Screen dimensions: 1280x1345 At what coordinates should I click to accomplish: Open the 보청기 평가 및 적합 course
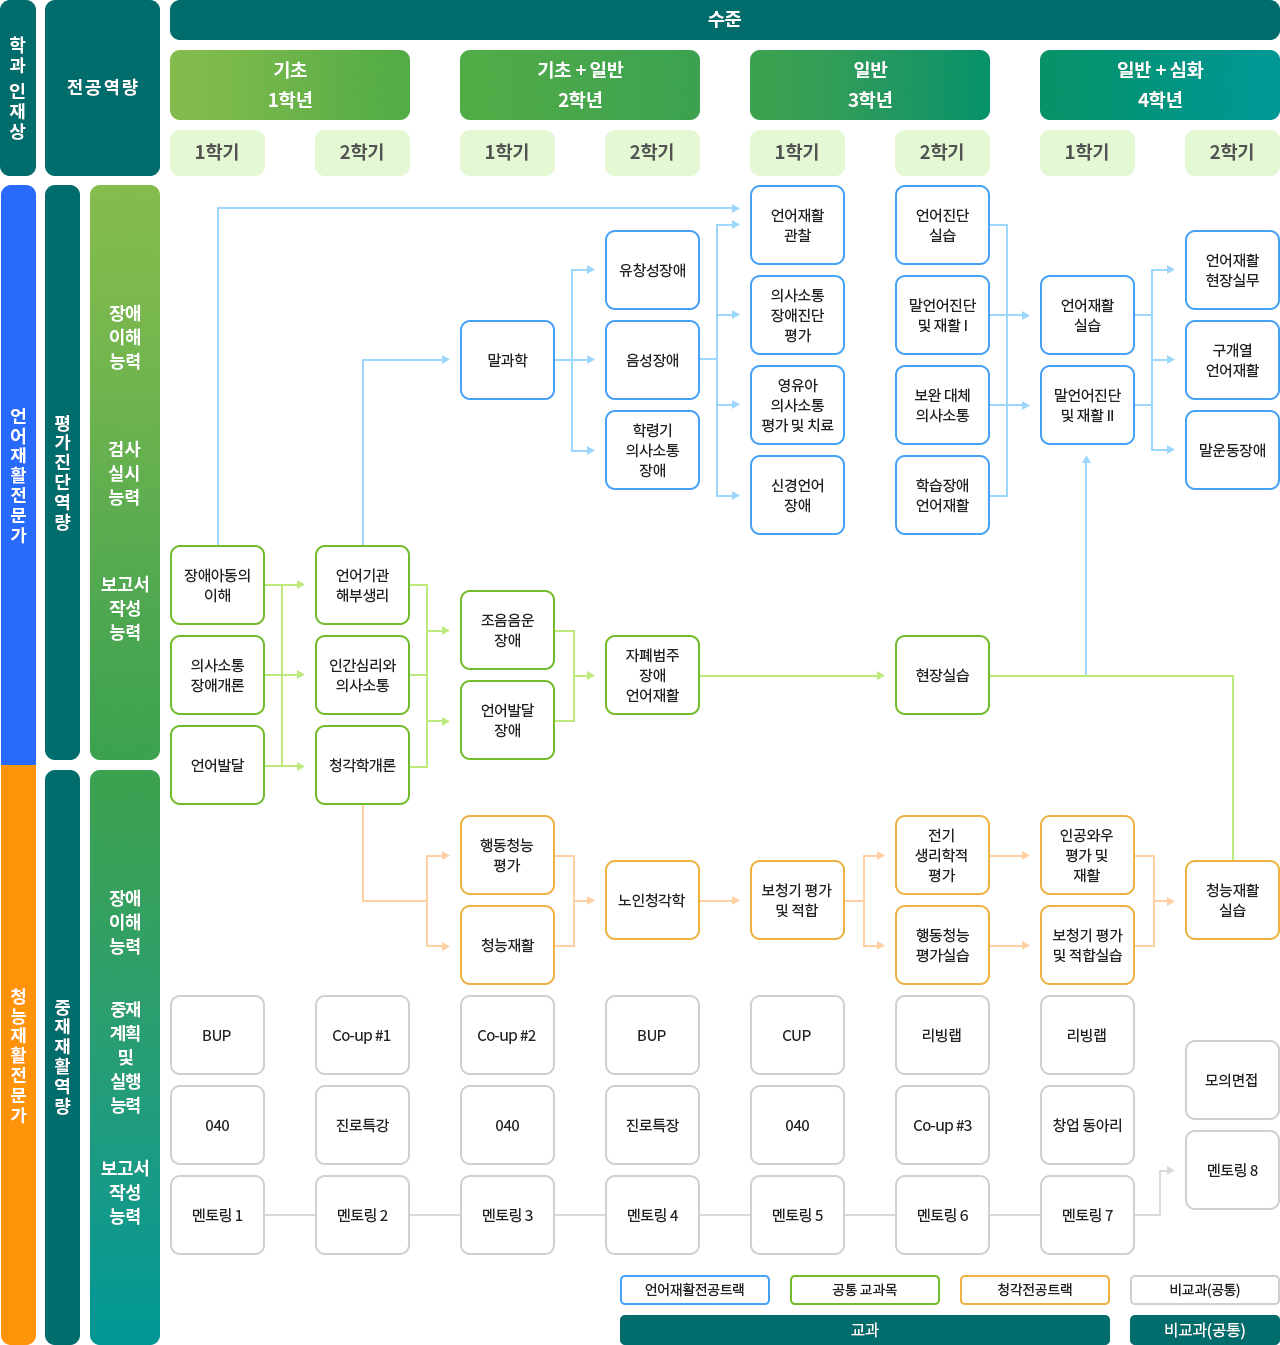[x=797, y=900]
